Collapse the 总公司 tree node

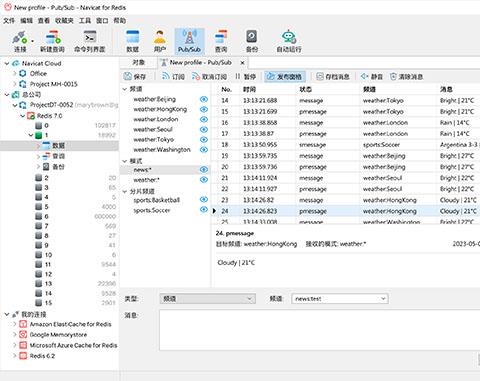(x=7, y=95)
